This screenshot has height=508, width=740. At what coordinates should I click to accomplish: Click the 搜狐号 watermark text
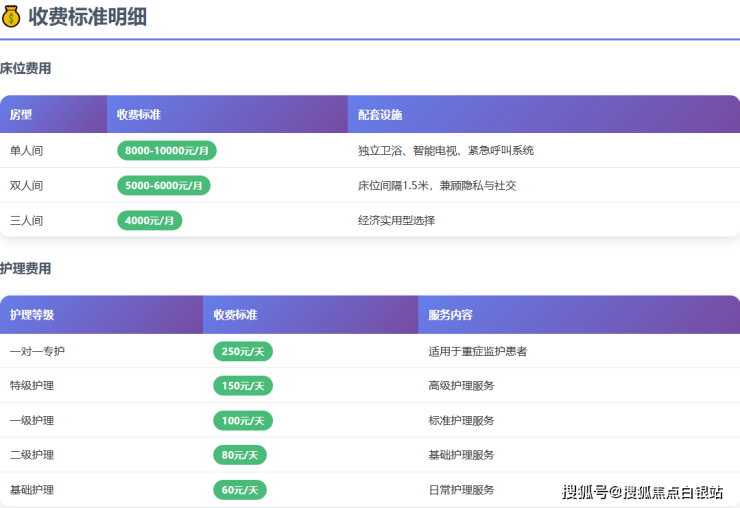584,491
